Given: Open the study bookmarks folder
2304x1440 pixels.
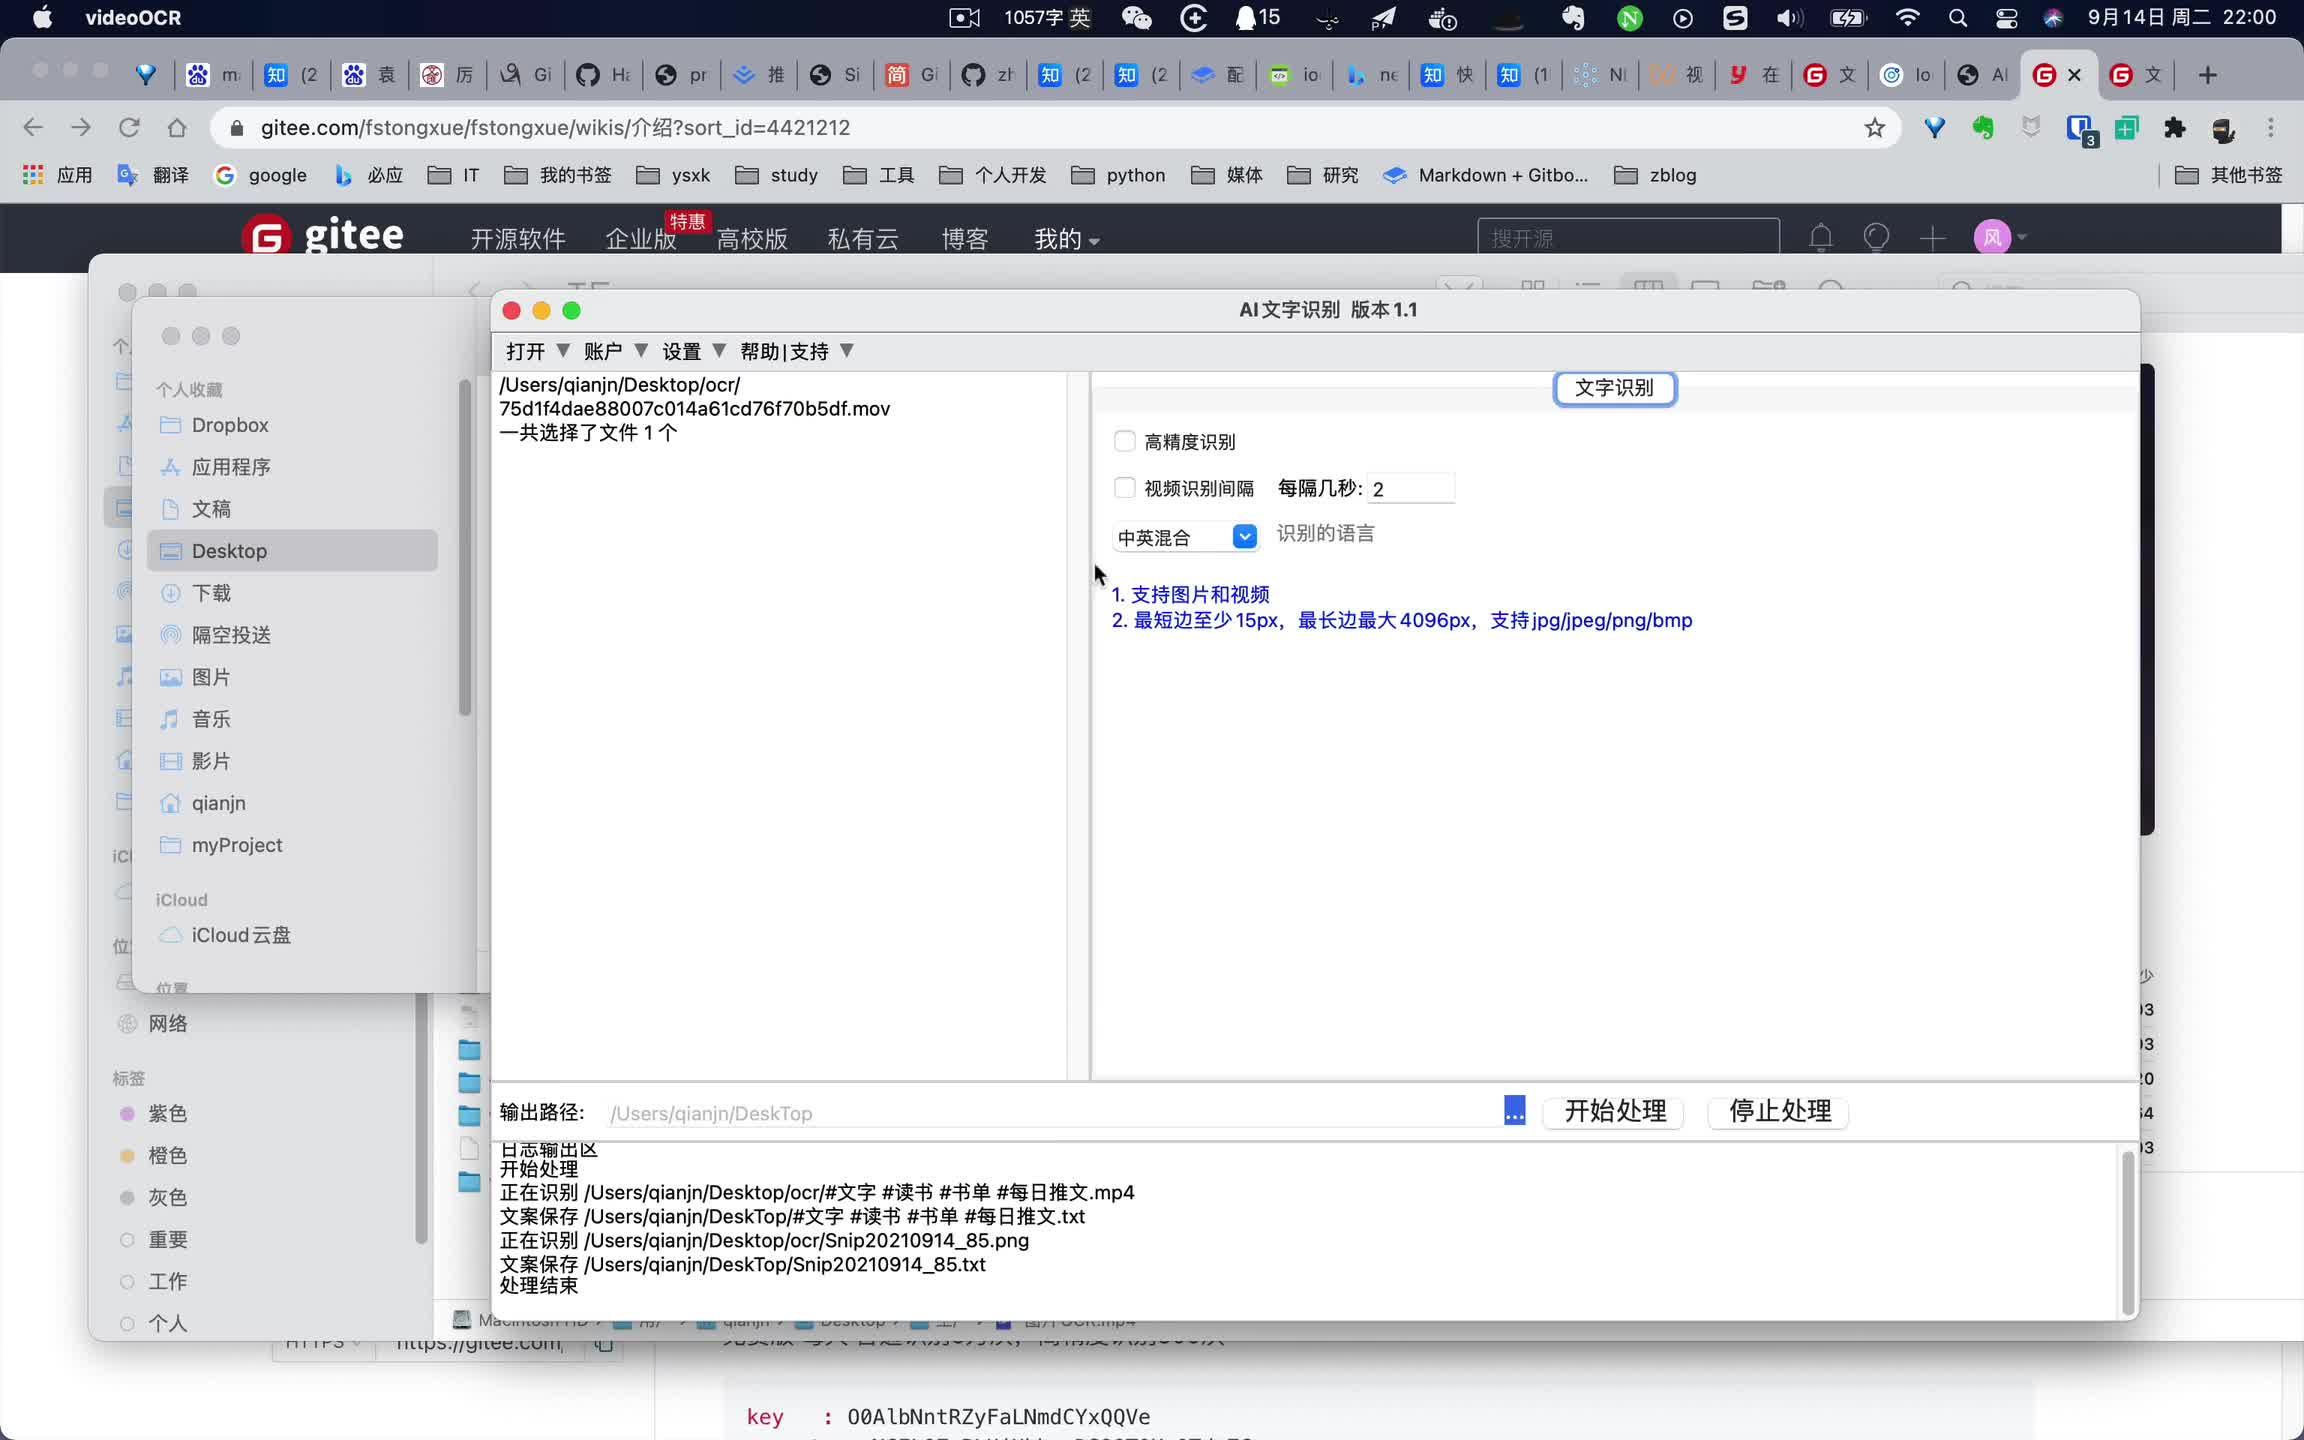Looking at the screenshot, I should pos(776,175).
